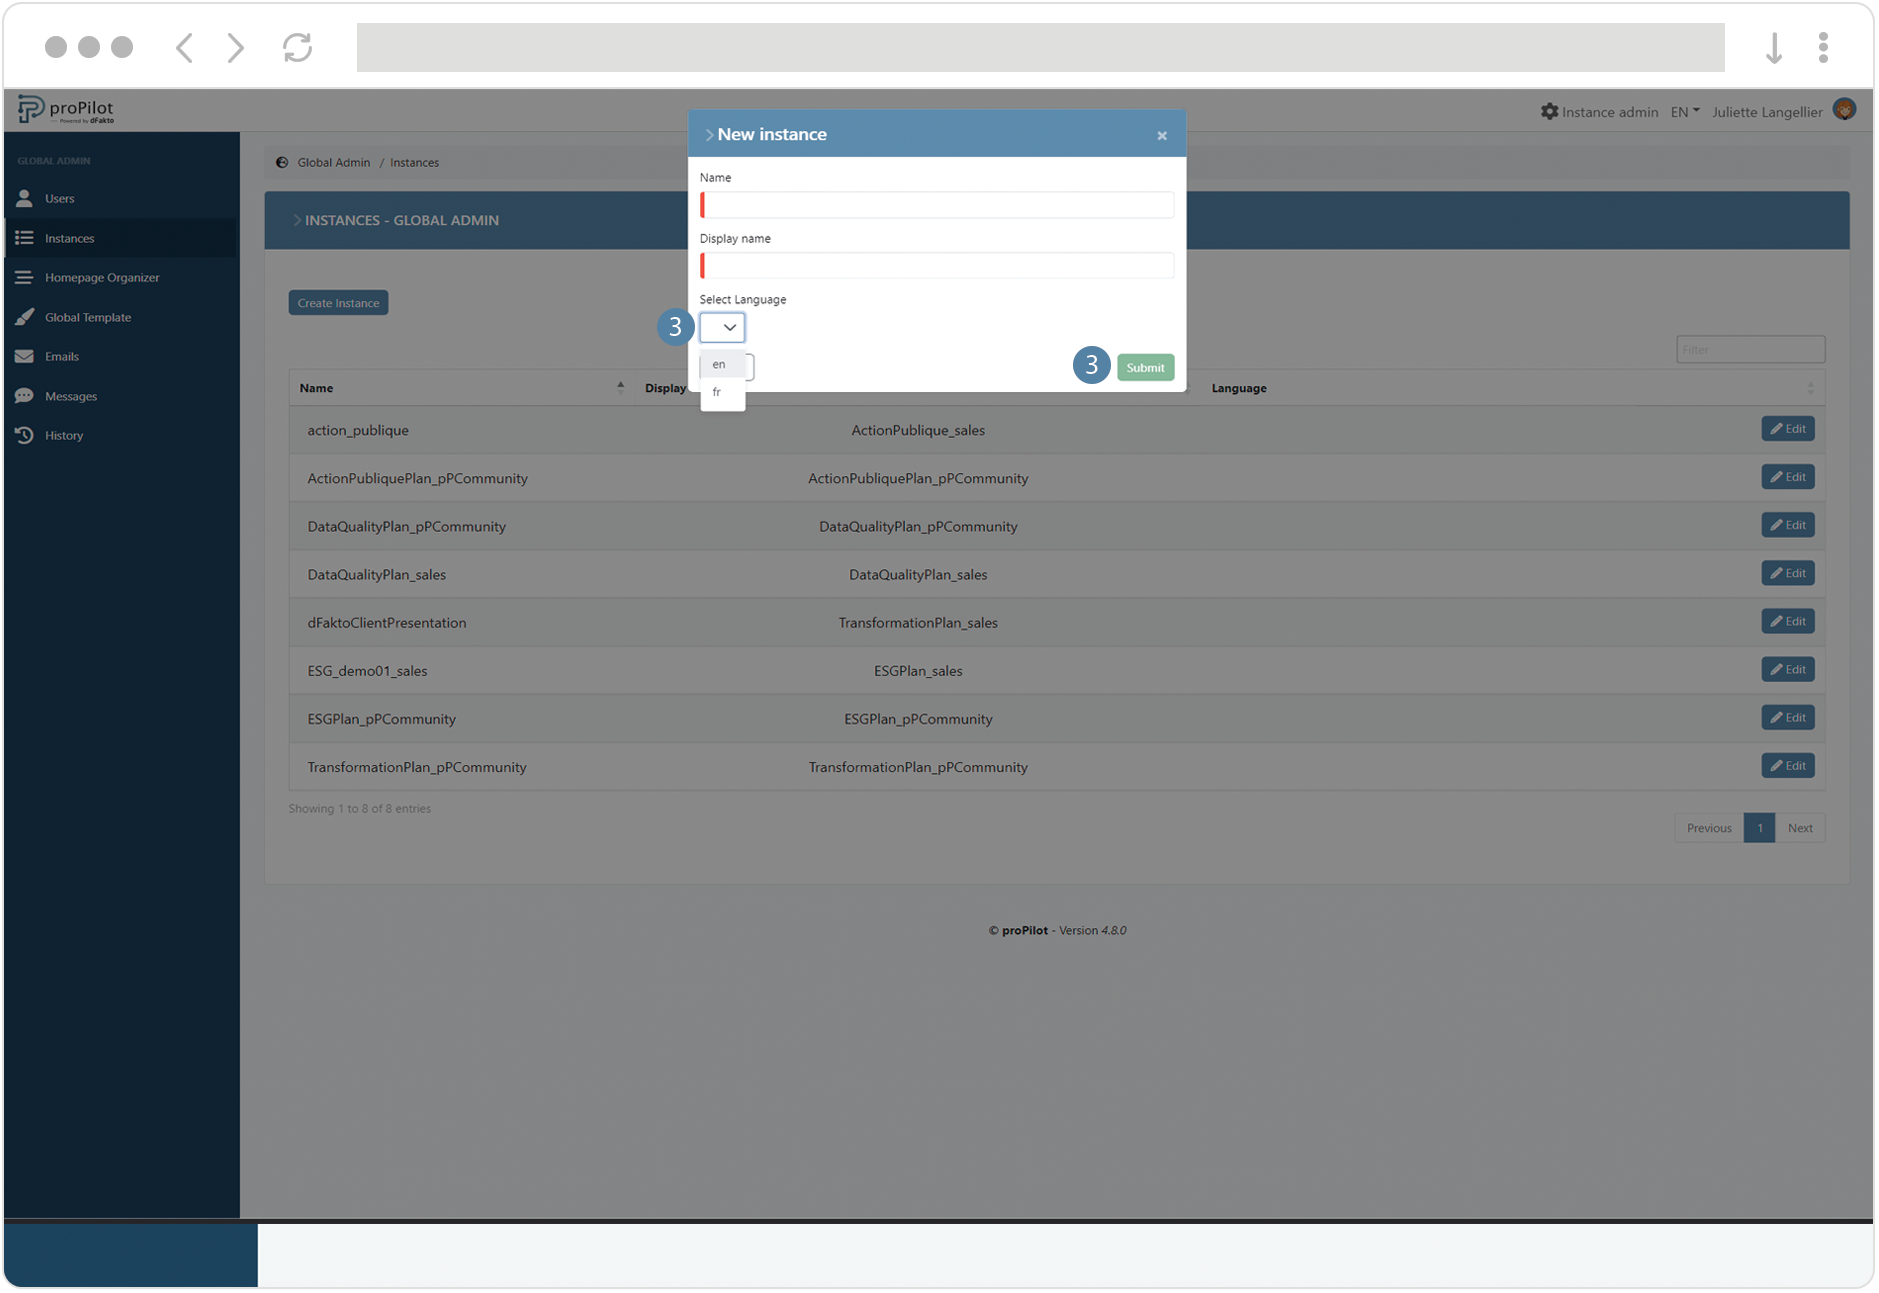Click the Instance admin gear icon
Screen dimensions: 1879x1293
(1549, 111)
